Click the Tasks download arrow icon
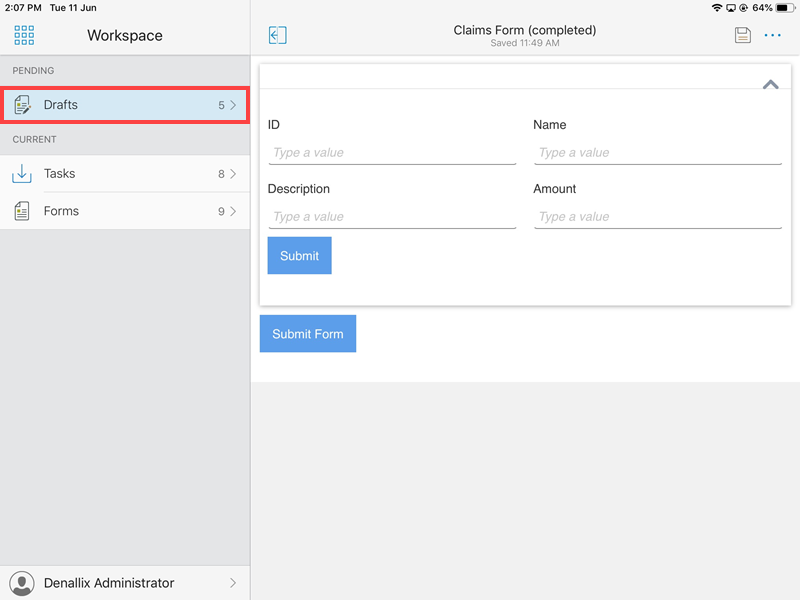800x600 pixels. click(22, 173)
